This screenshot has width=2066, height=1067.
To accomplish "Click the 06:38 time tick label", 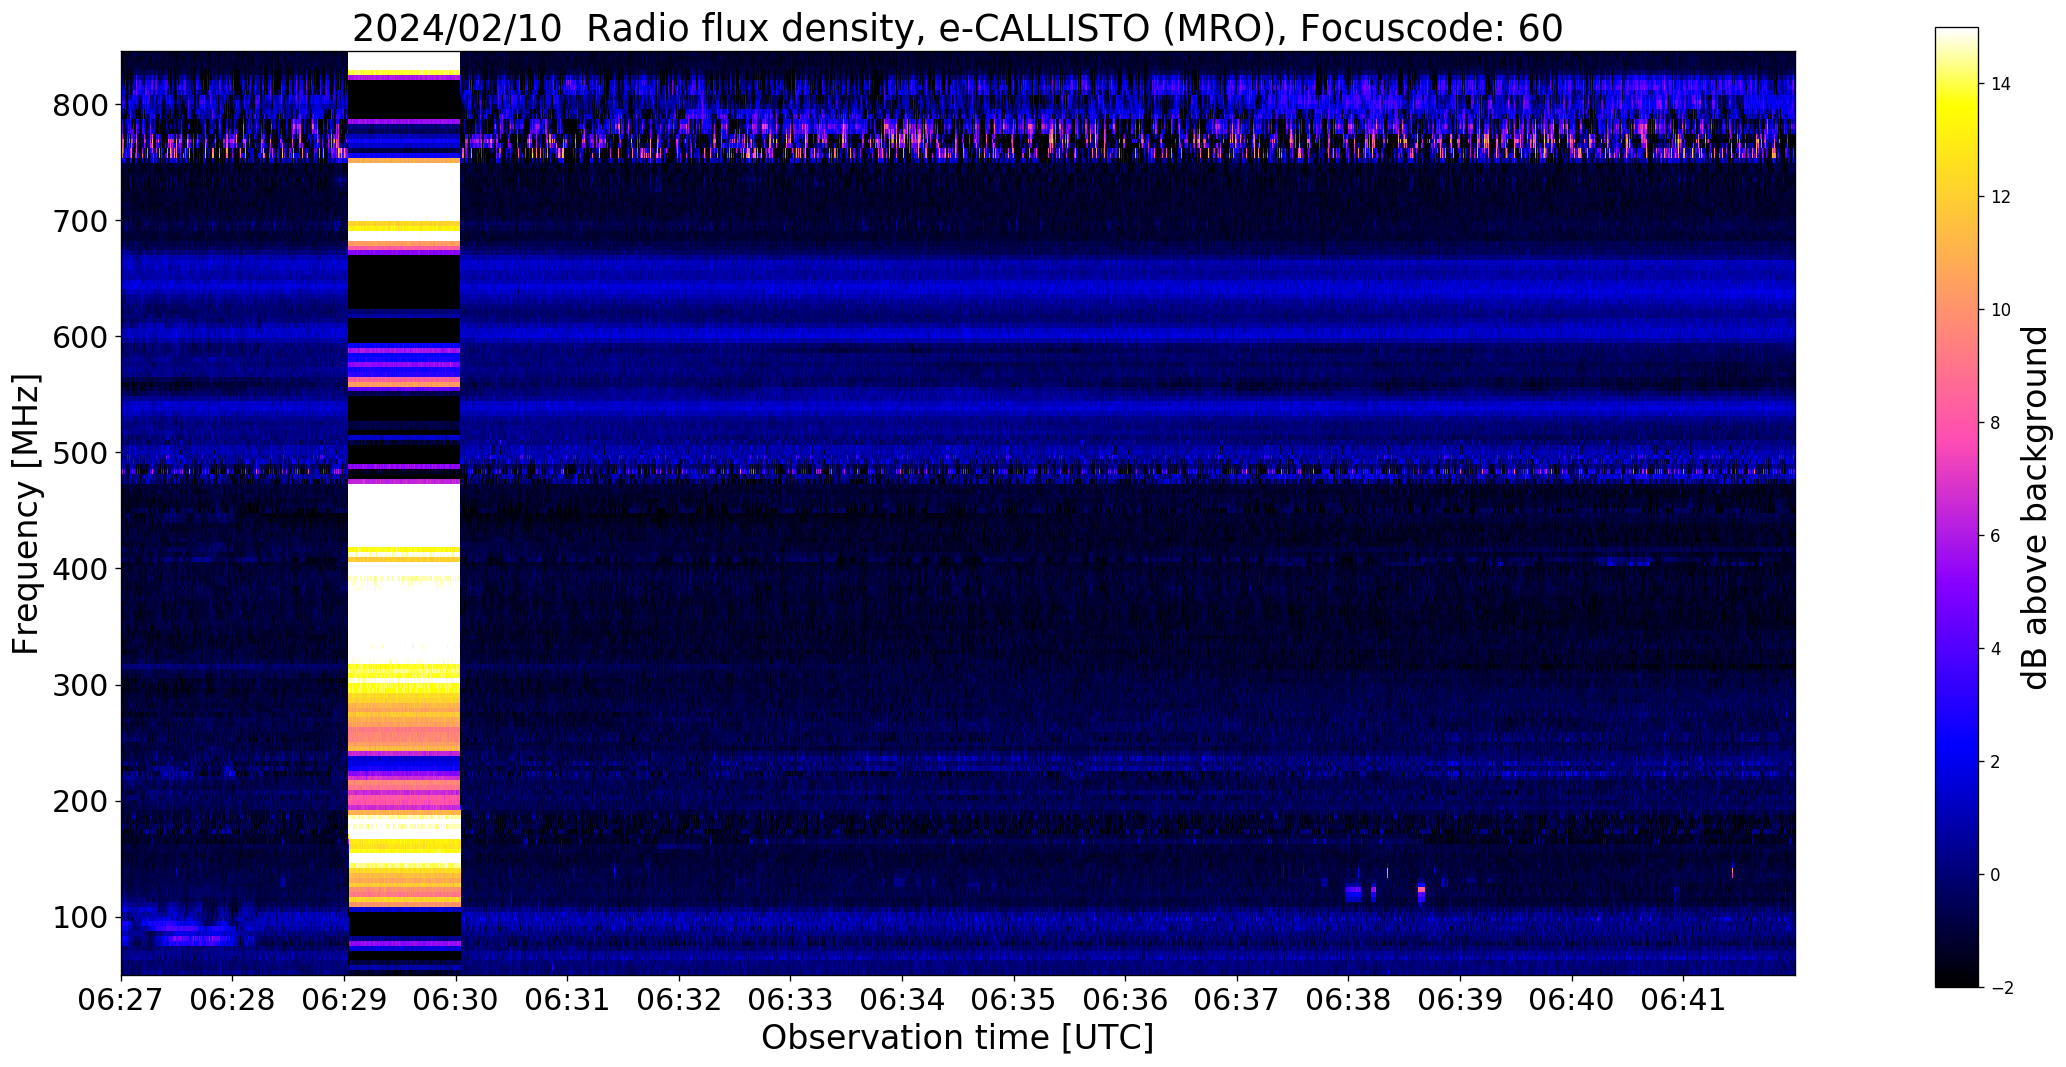I will pyautogui.click(x=1349, y=1000).
